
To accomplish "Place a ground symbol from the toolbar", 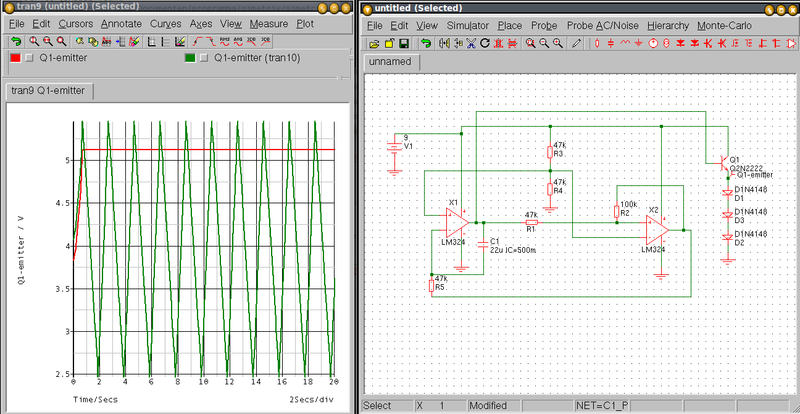I will tap(640, 44).
